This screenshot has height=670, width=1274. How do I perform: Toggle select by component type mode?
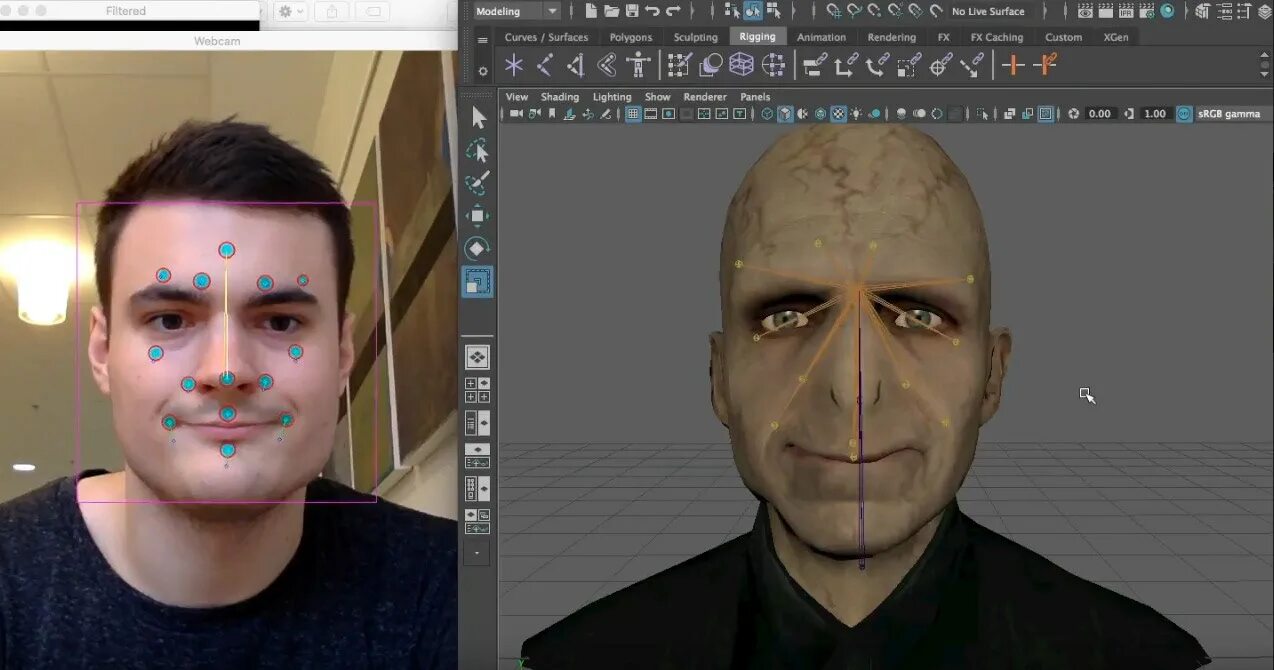coord(774,11)
